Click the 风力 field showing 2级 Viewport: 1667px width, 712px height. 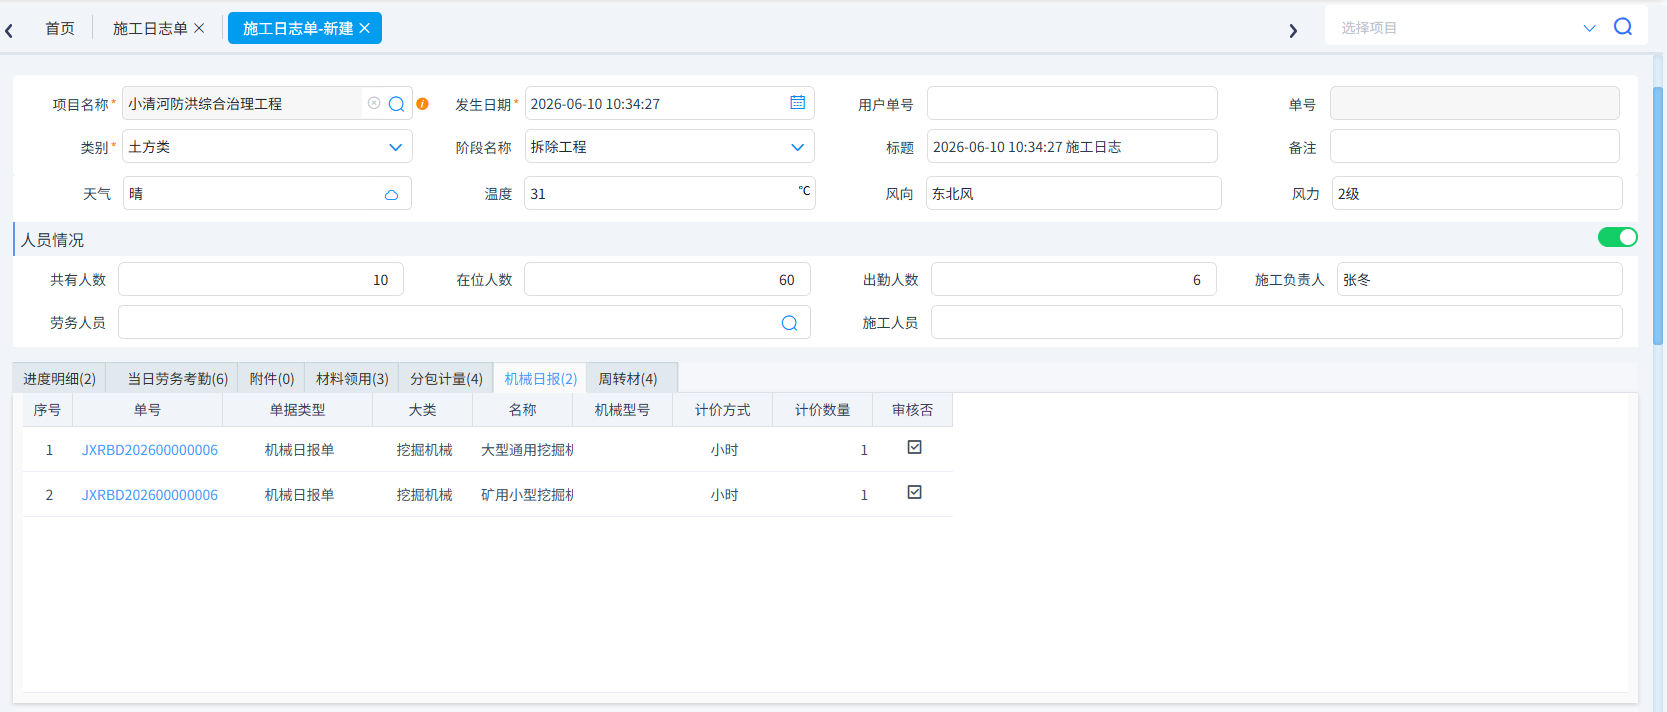point(1476,193)
